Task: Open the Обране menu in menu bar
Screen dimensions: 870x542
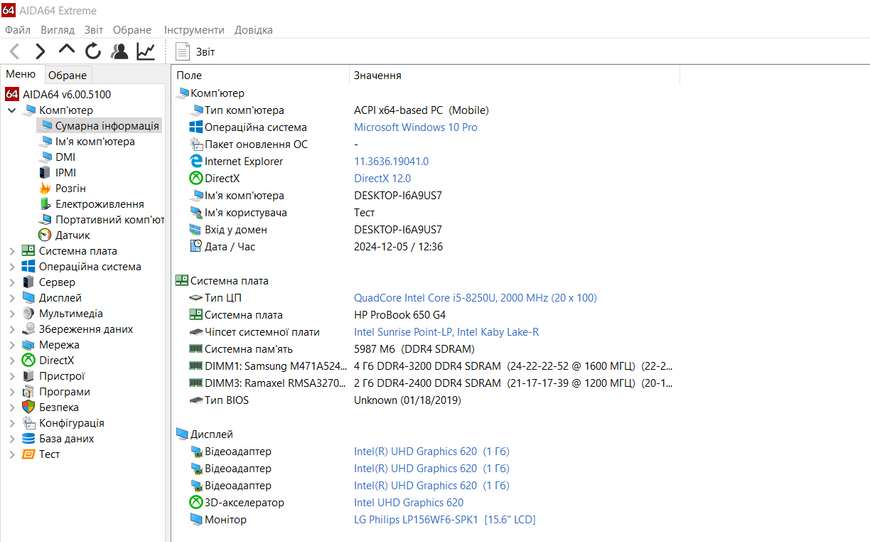Action: click(x=132, y=30)
